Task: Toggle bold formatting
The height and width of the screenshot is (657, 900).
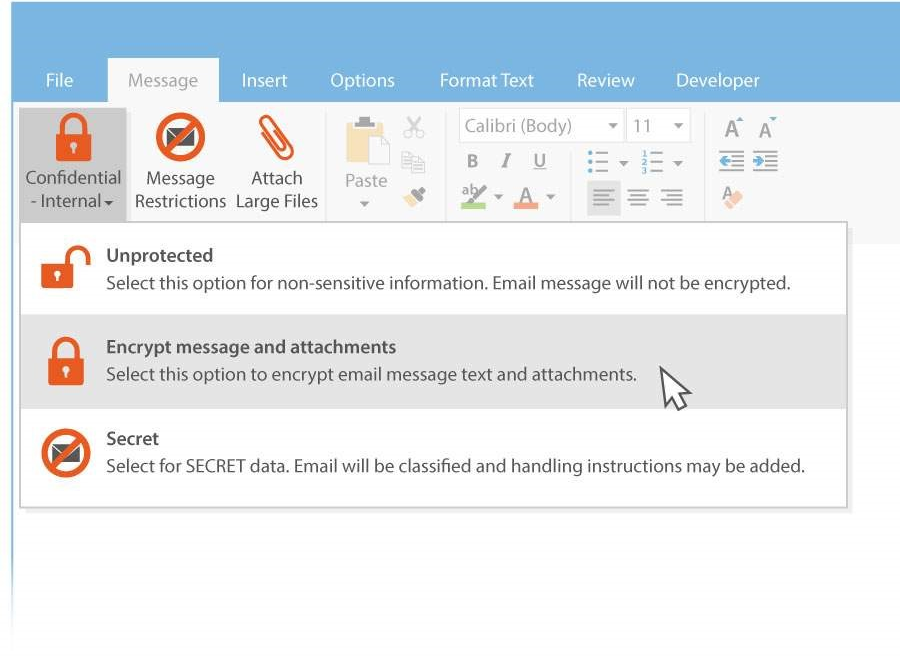Action: [472, 161]
